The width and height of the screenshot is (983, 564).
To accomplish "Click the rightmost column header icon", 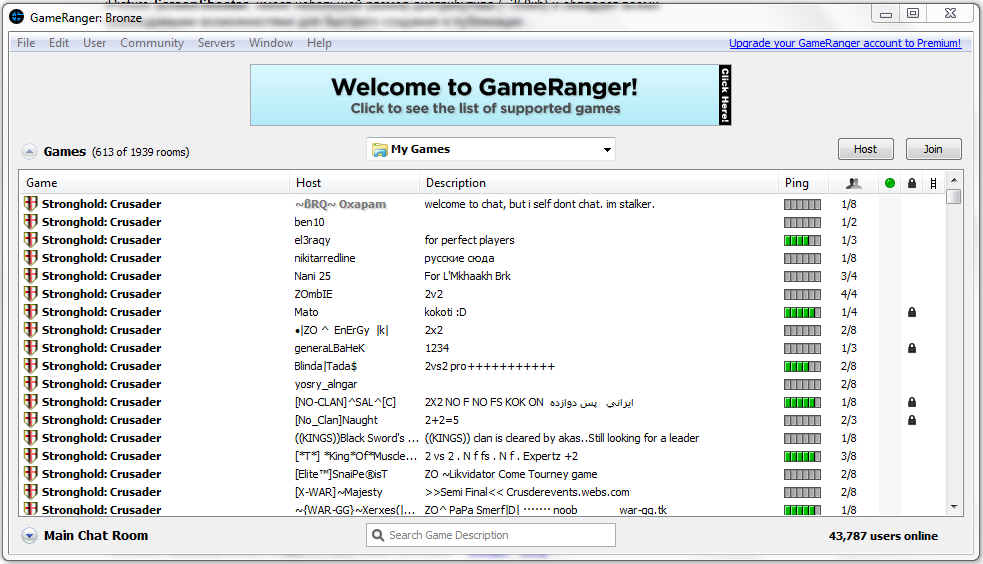I will [x=933, y=183].
